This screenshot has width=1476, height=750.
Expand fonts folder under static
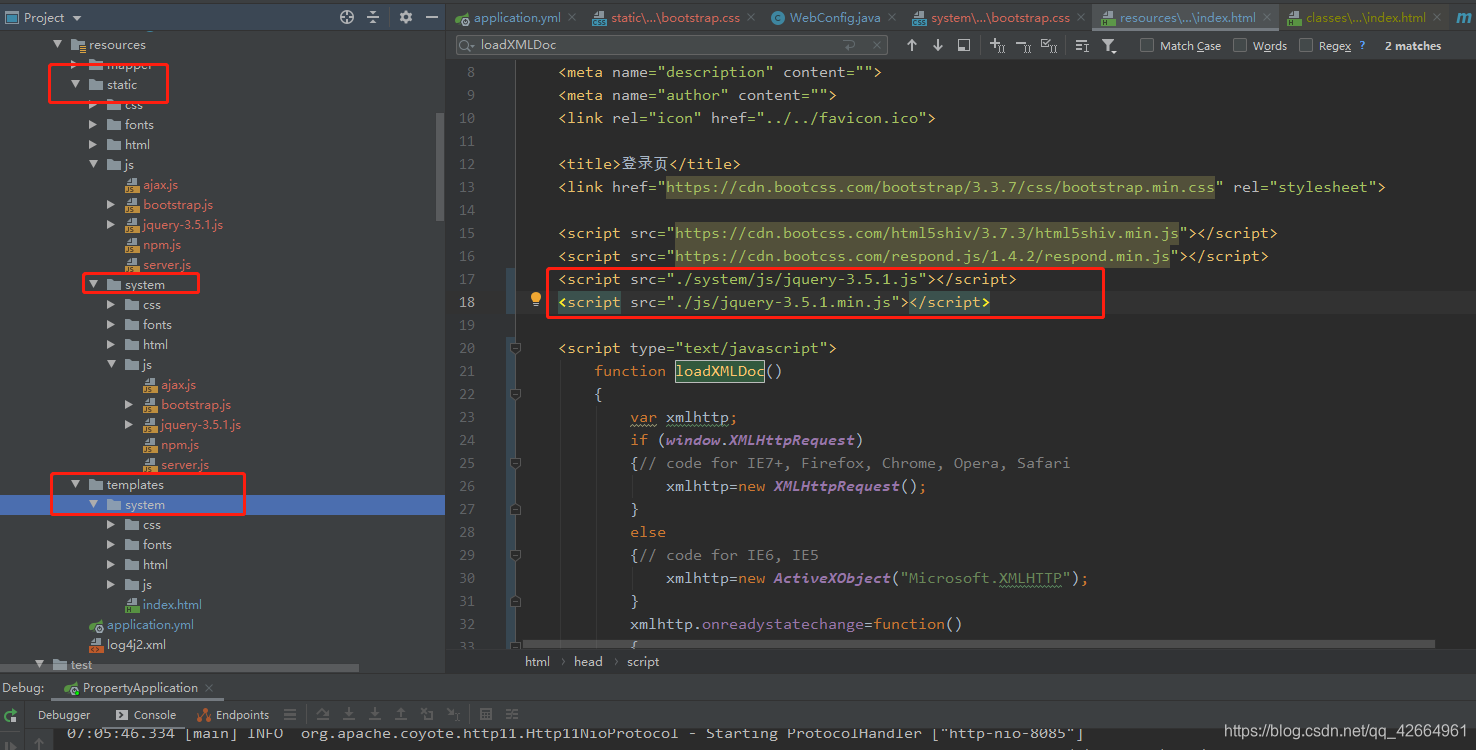(93, 125)
